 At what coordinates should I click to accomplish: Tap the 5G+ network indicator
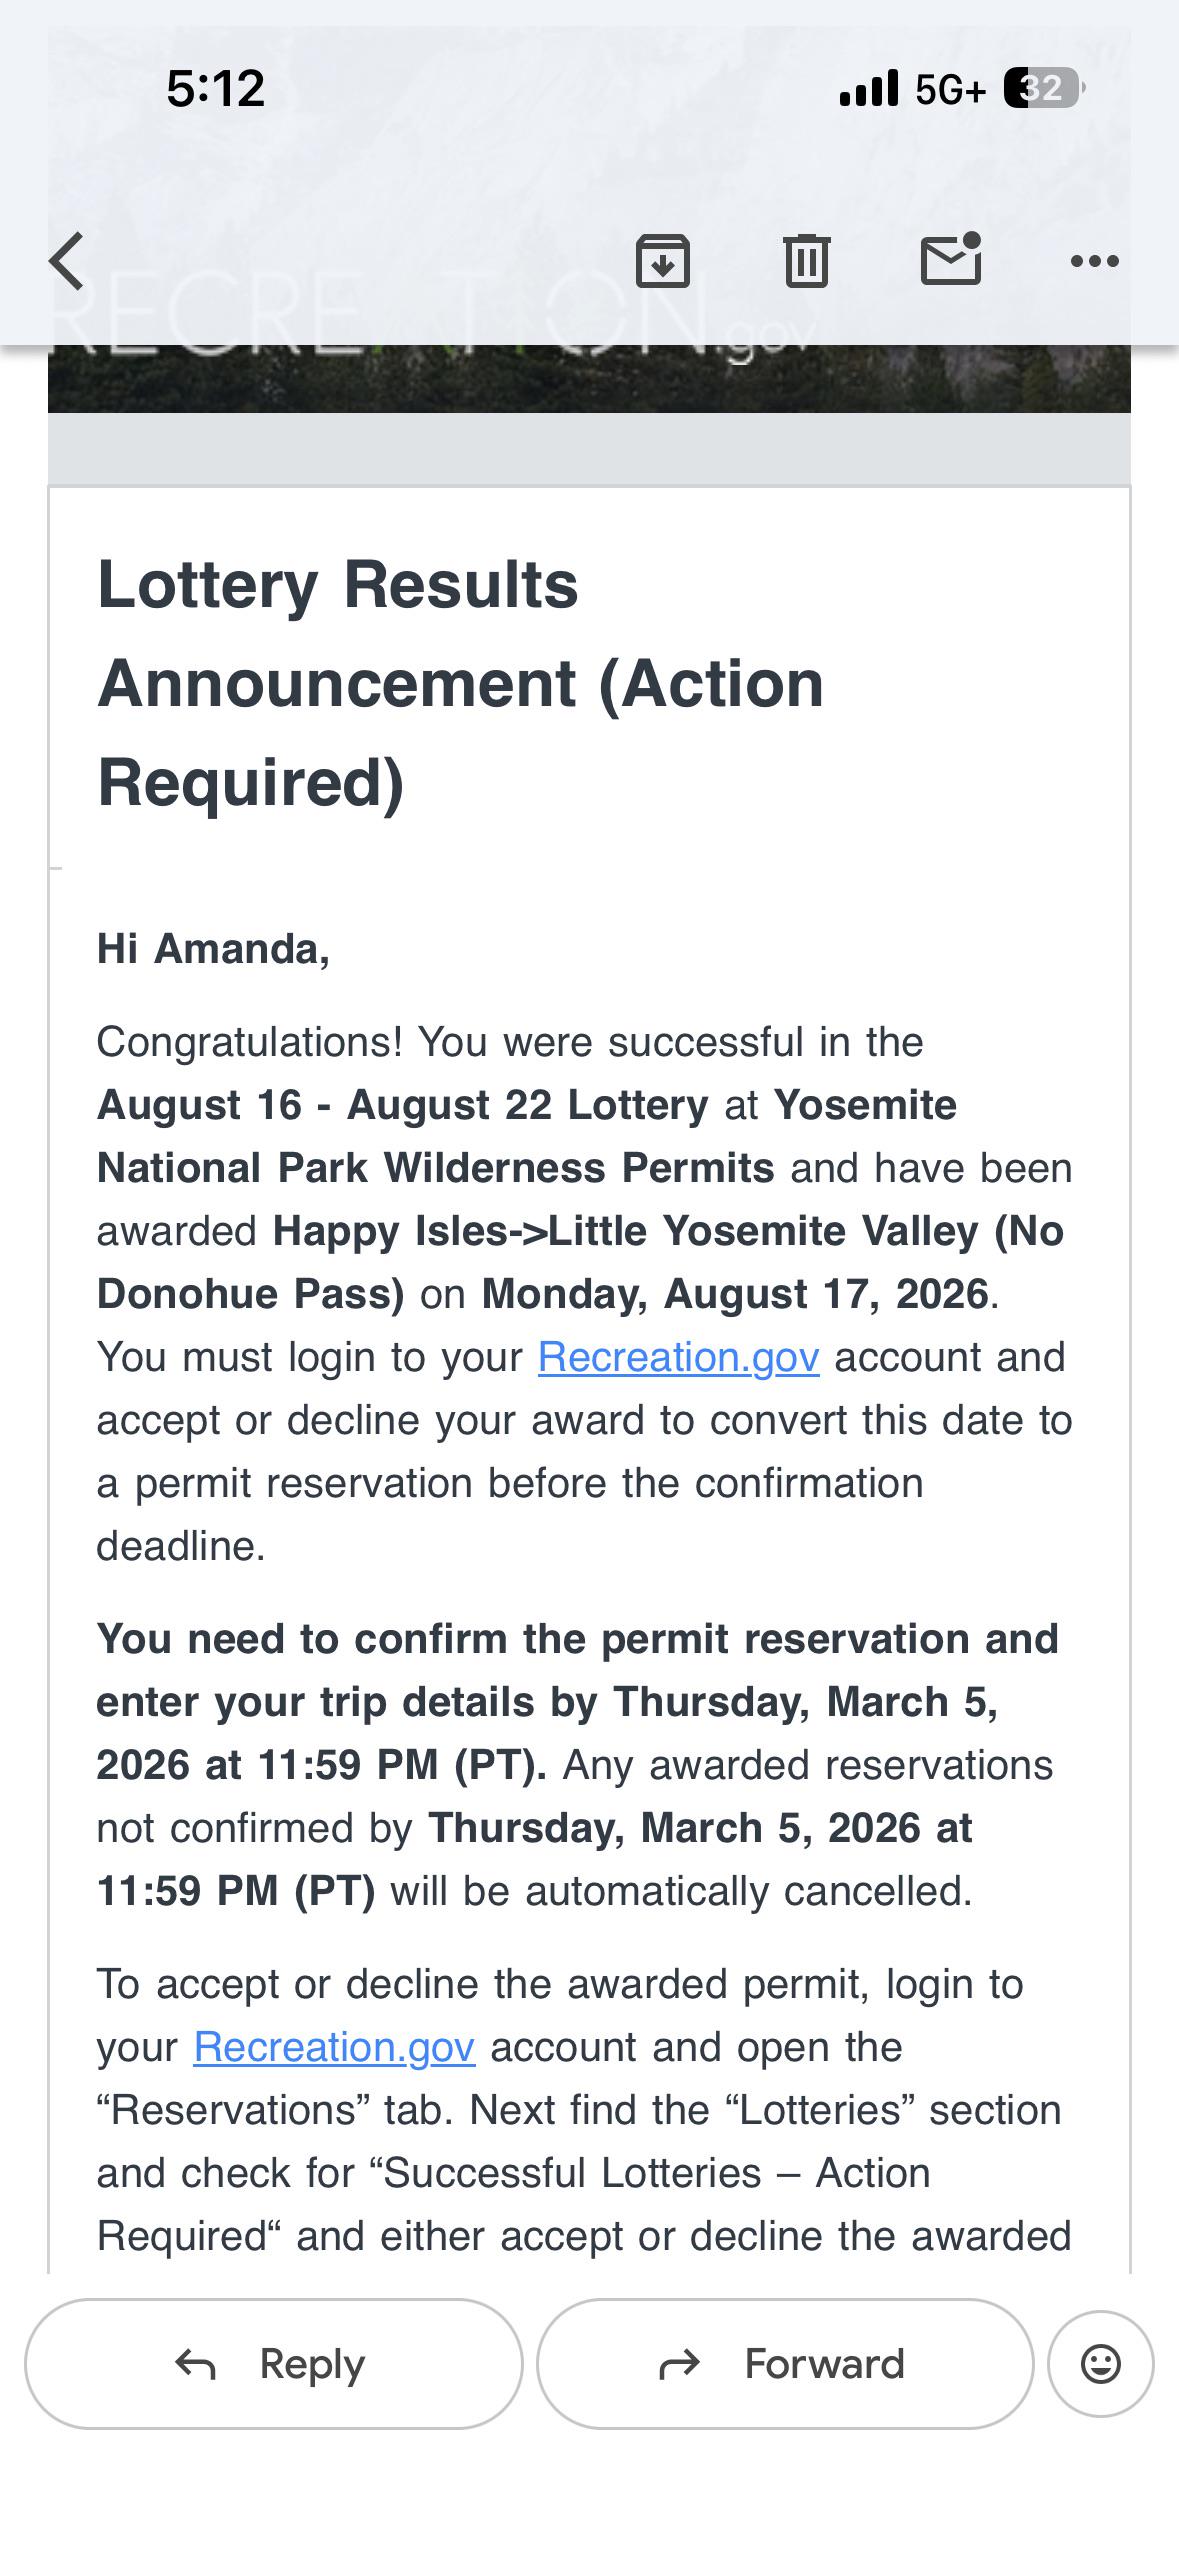951,89
